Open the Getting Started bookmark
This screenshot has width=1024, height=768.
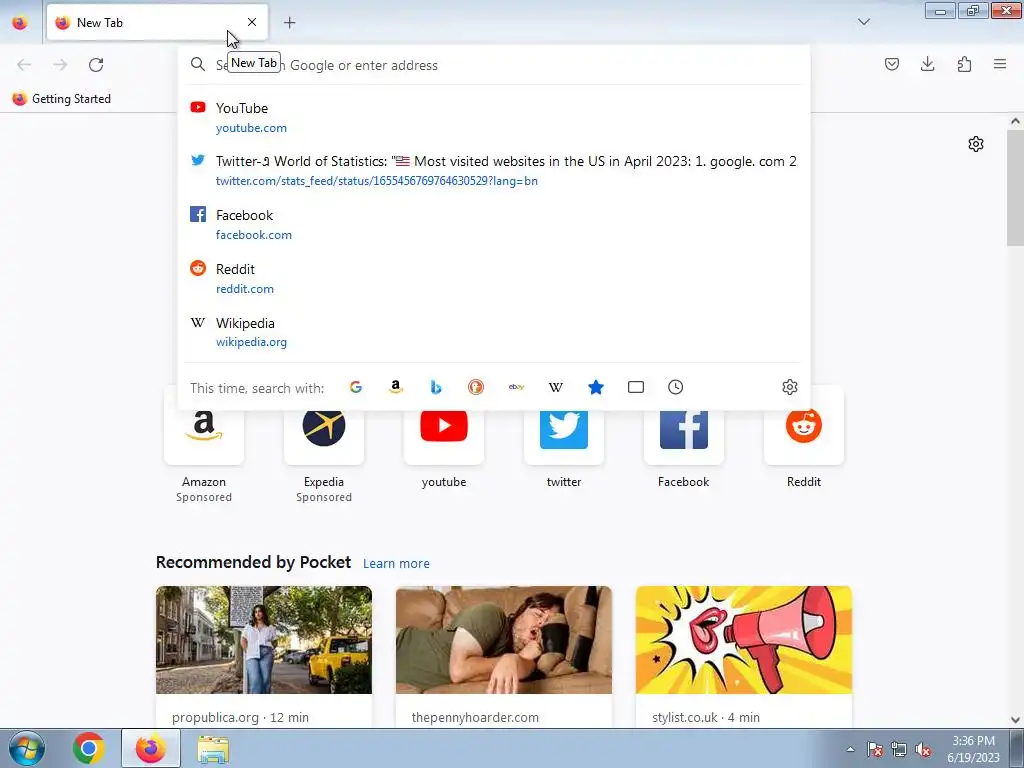(x=61, y=99)
